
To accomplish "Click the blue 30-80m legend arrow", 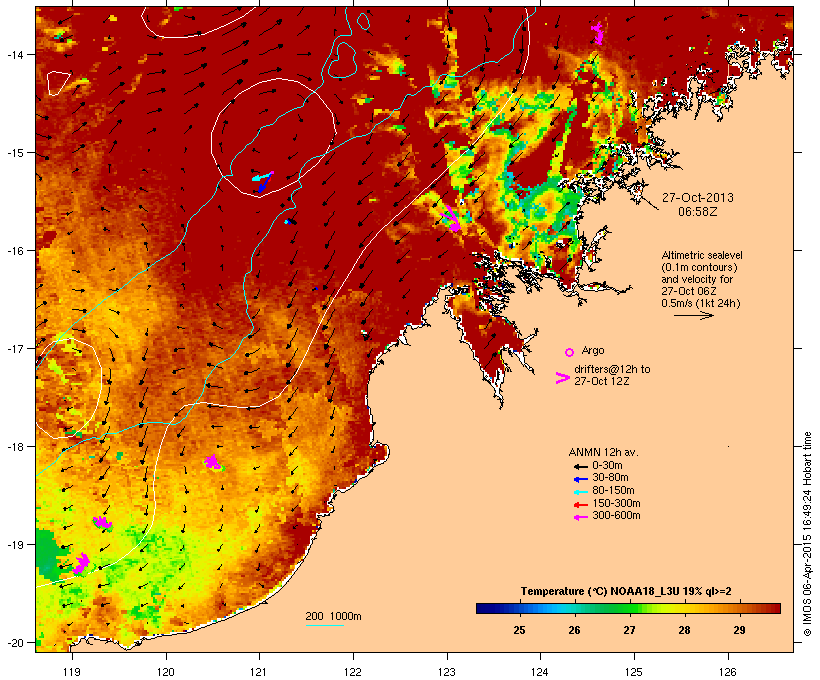I will click(580, 479).
